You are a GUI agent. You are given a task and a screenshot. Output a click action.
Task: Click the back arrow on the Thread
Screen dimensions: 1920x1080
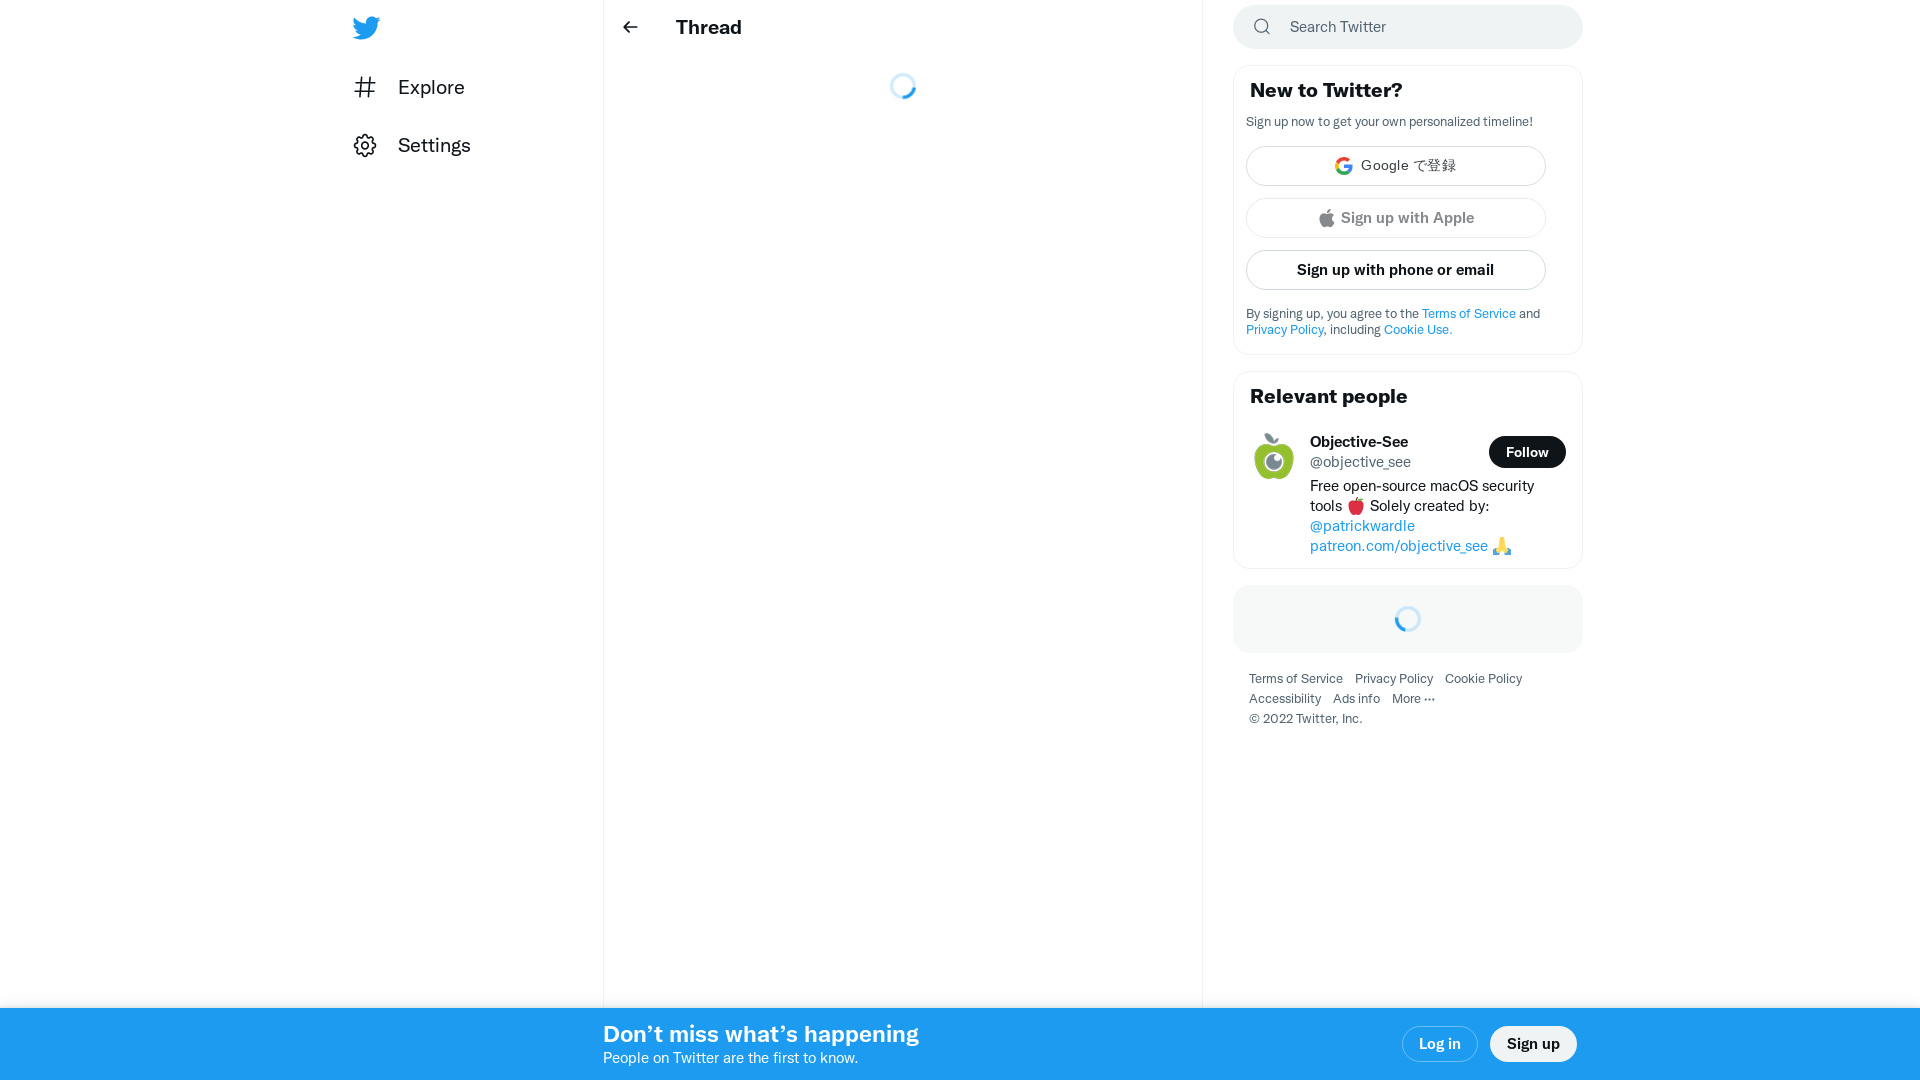(630, 27)
